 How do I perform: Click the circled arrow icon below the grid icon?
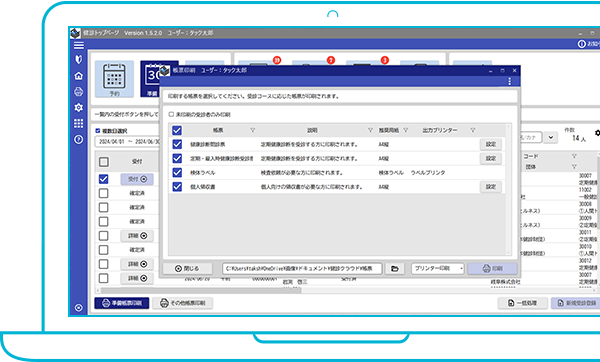[78, 139]
